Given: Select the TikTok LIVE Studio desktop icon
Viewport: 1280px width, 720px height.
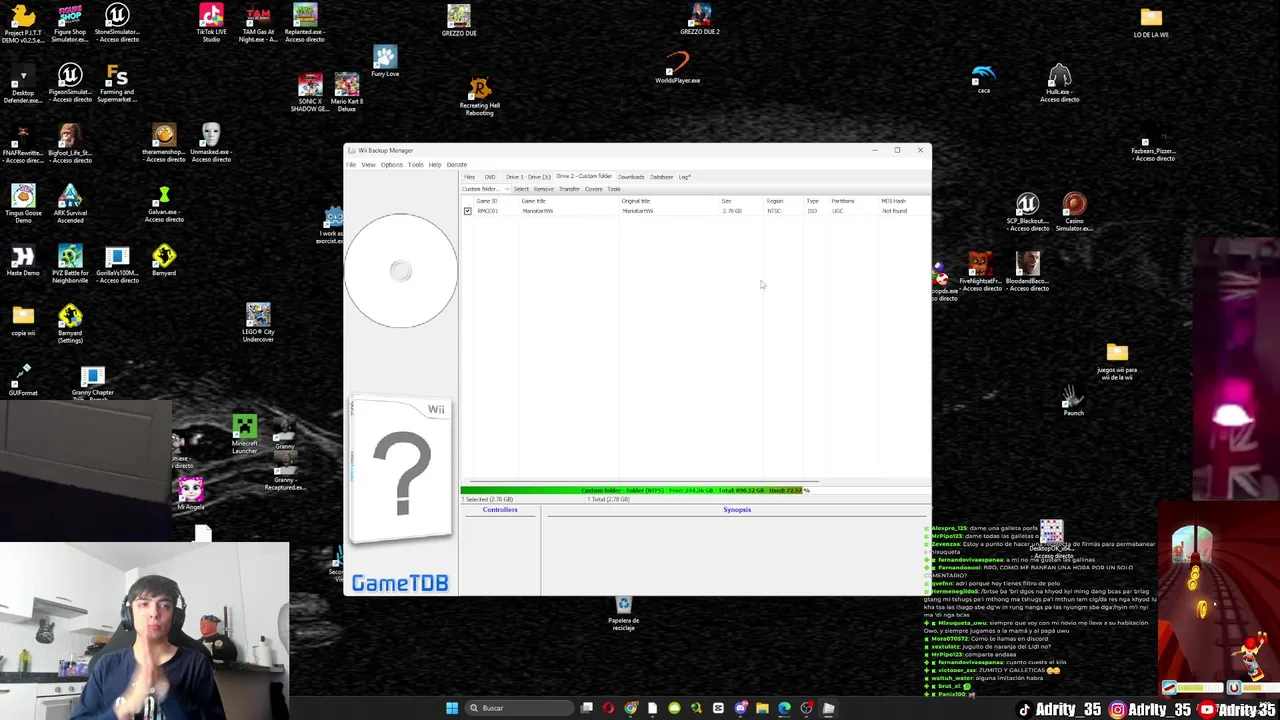Looking at the screenshot, I should 211,23.
